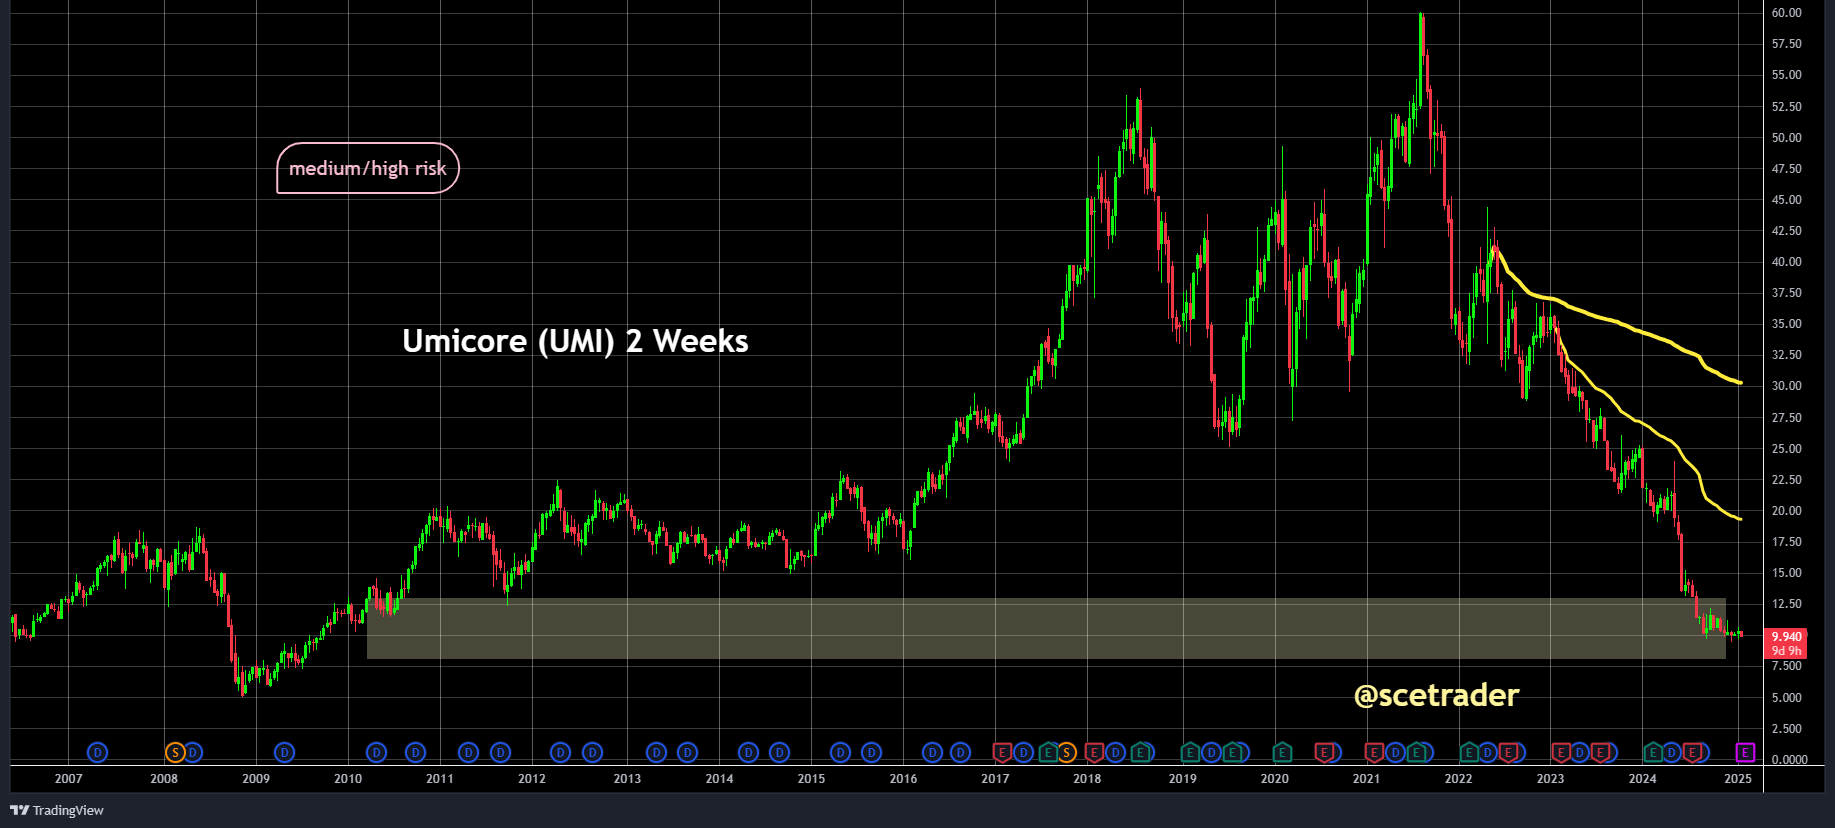Click the first dividend marker of 2013

coord(656,752)
